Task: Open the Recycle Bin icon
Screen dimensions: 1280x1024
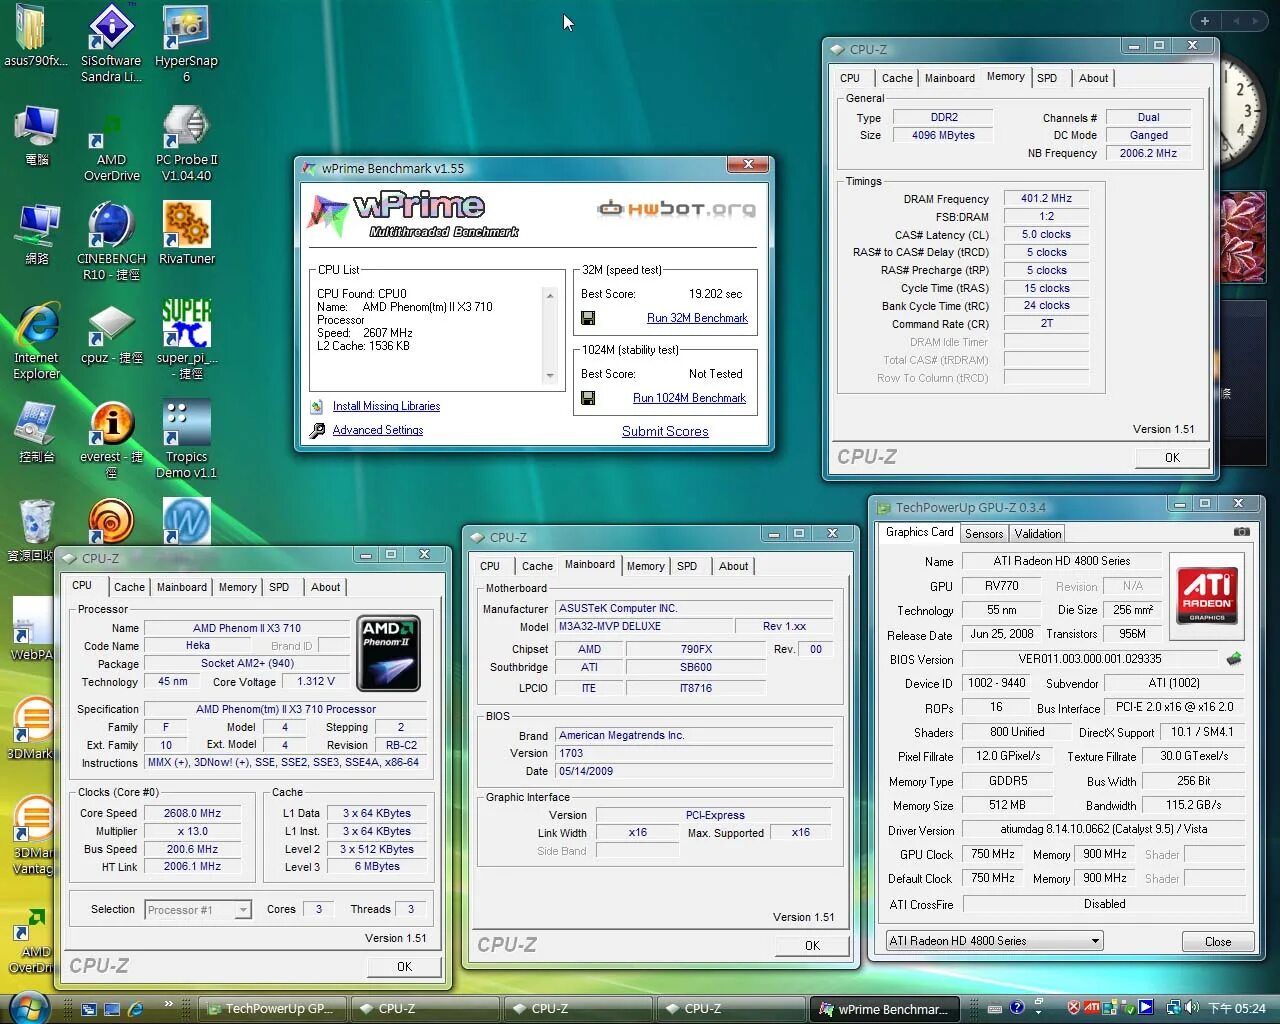Action: click(36, 530)
